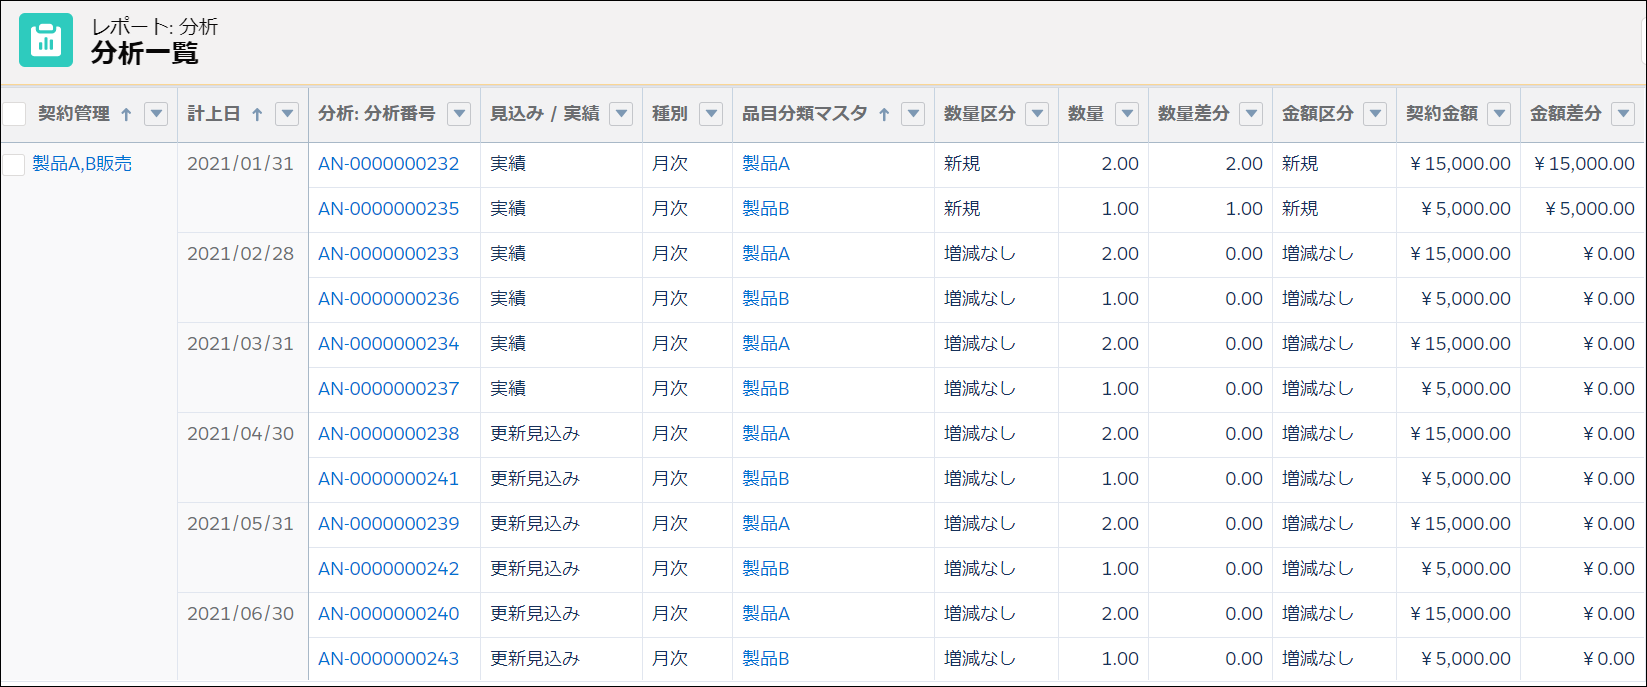The height and width of the screenshot is (687, 1647).
Task: Open 見込み / 実績 column dropdown
Action: click(x=621, y=114)
